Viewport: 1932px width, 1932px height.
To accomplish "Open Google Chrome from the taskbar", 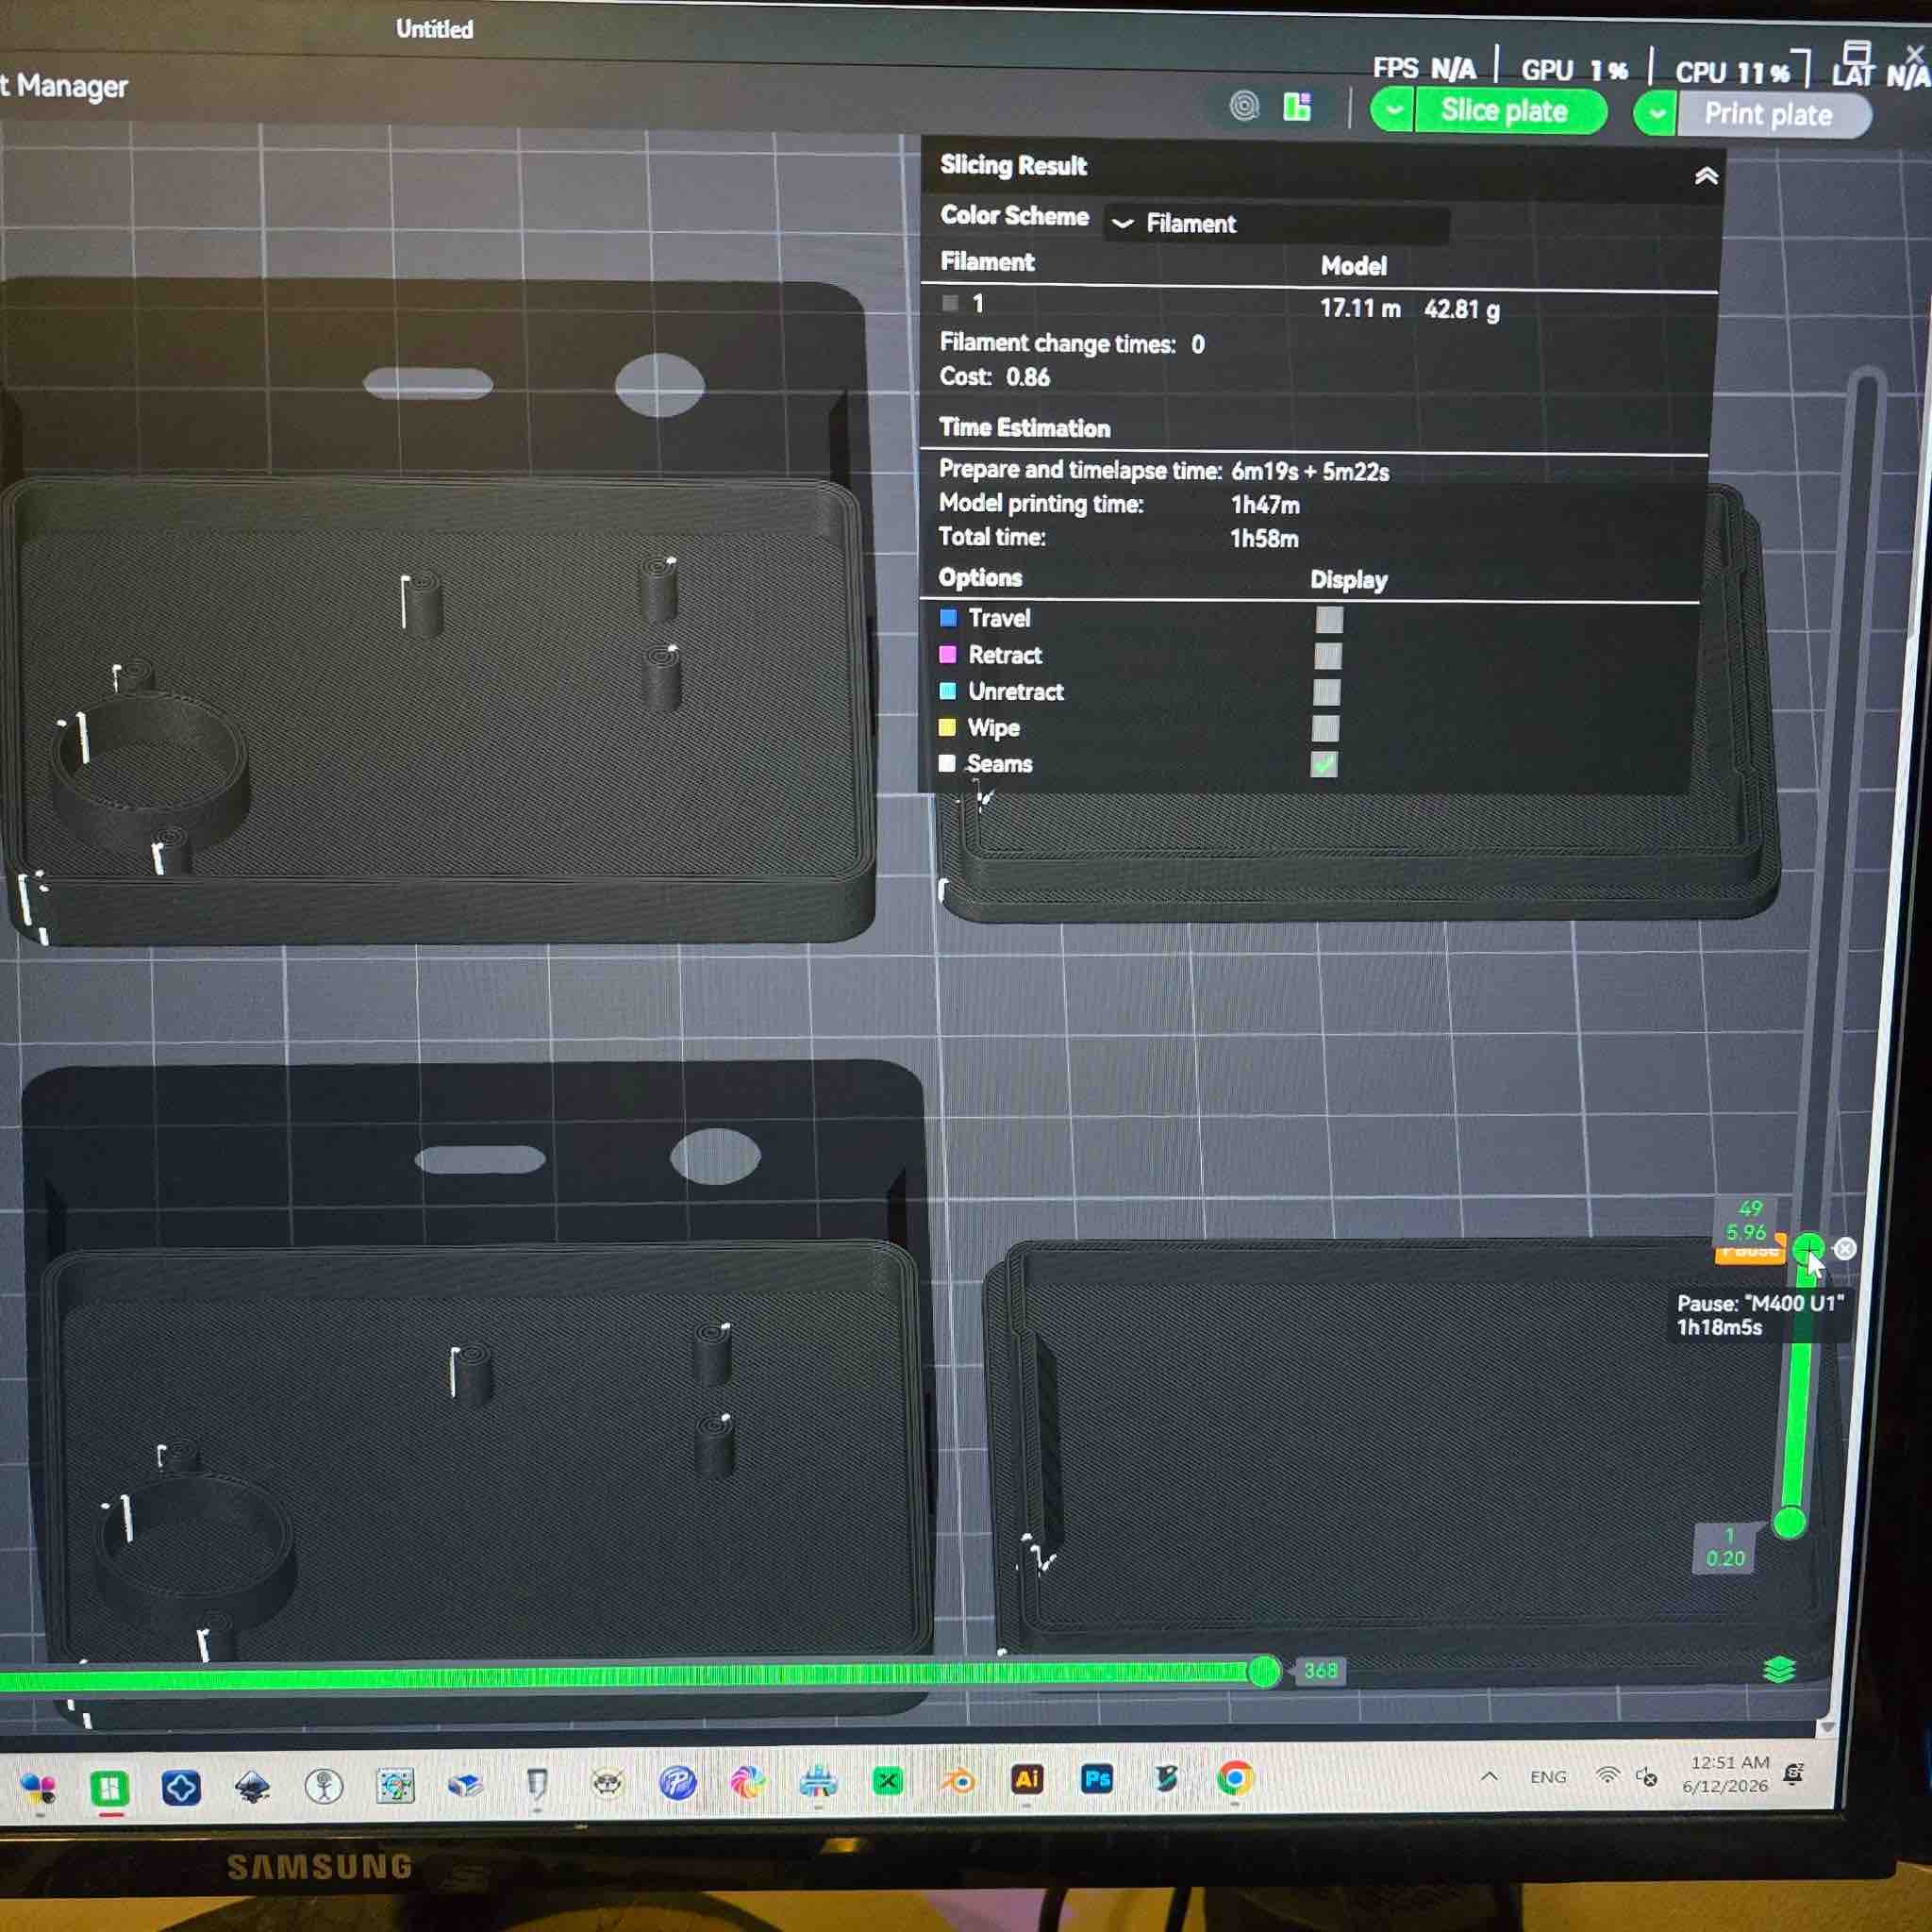I will (1235, 1777).
